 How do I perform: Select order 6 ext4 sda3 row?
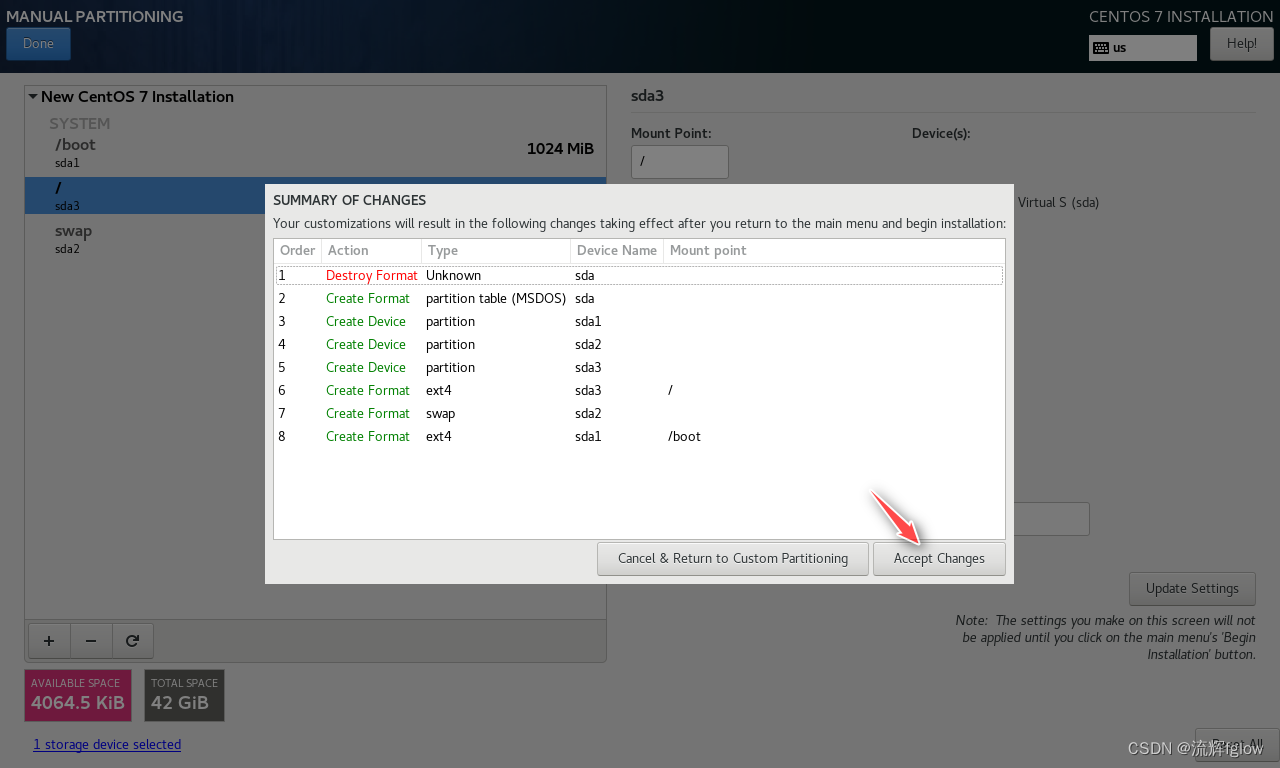coord(639,390)
